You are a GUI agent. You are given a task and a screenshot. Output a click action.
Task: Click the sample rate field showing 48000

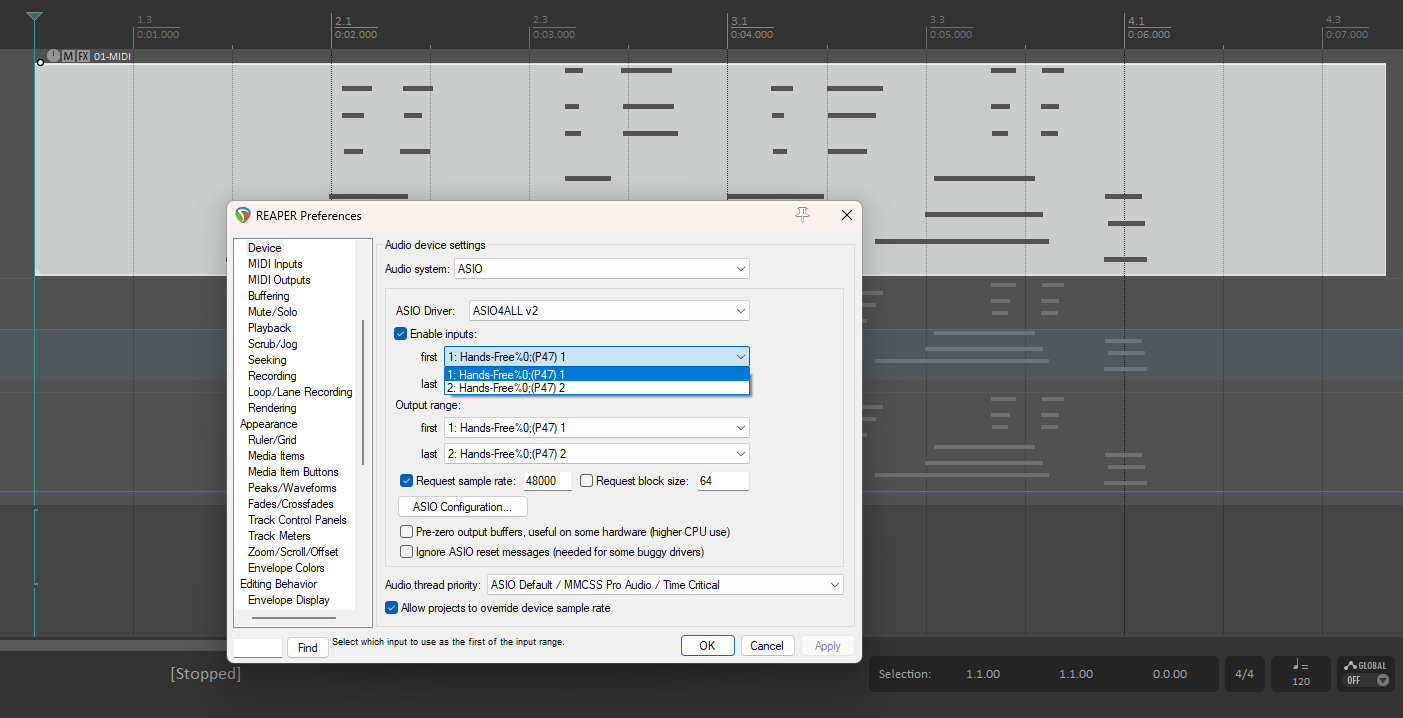click(547, 481)
